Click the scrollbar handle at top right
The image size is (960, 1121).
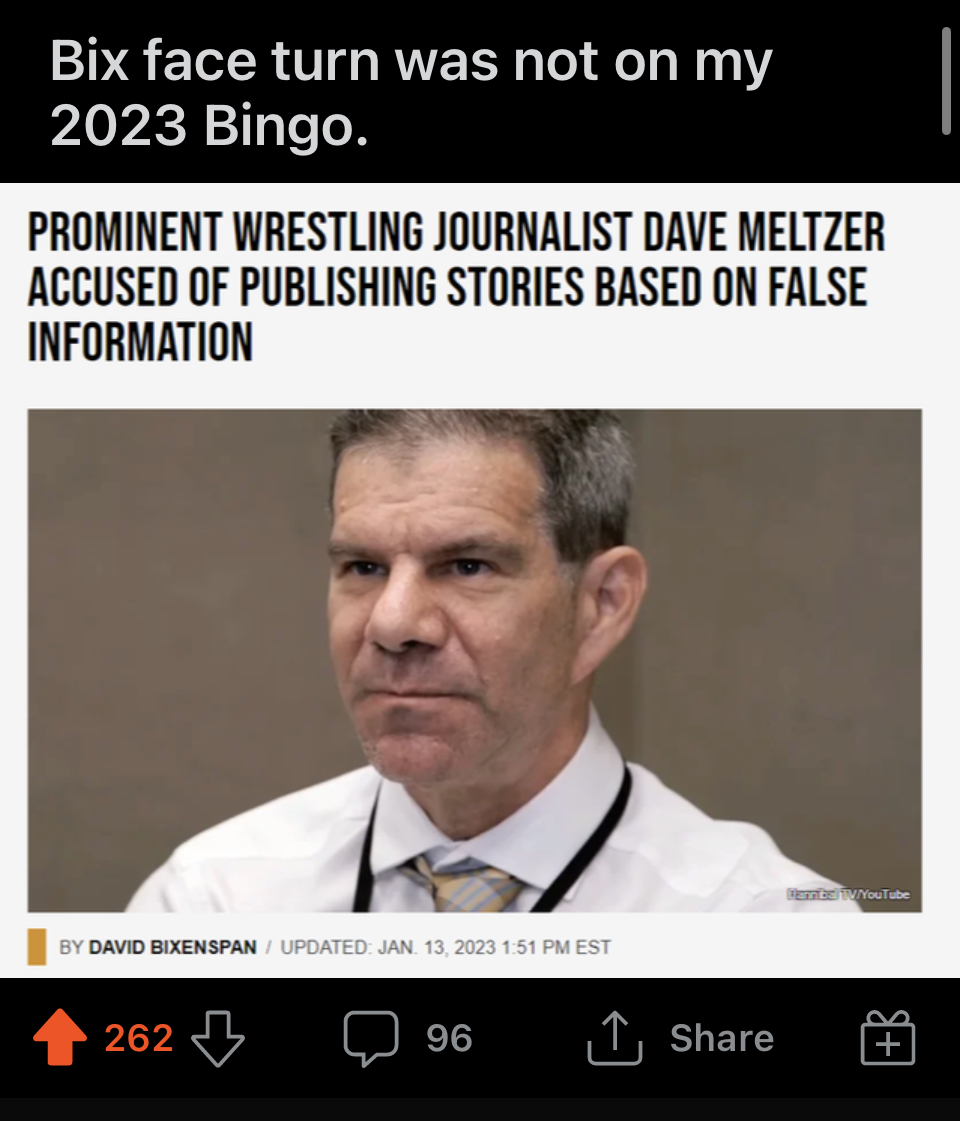(x=946, y=80)
